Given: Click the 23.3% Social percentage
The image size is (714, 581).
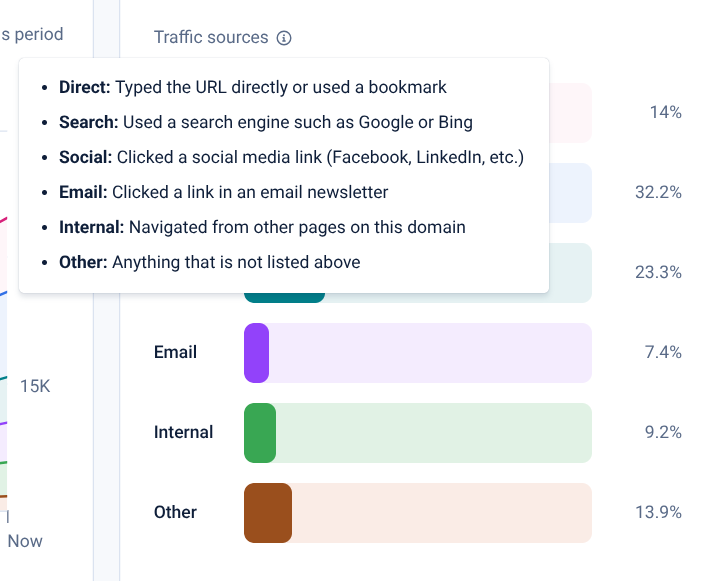Looking at the screenshot, I should 658,272.
